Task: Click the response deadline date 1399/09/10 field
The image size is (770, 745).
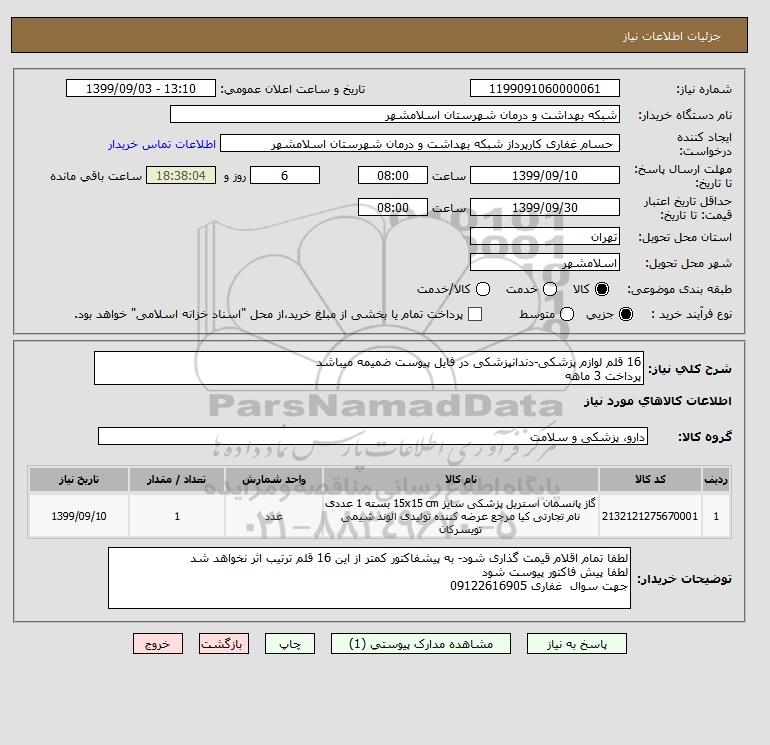Action: click(545, 175)
